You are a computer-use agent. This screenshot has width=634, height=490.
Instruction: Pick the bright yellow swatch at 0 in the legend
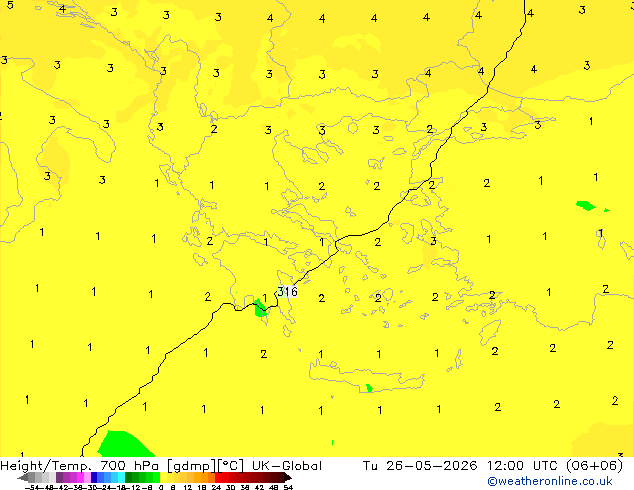point(163,477)
